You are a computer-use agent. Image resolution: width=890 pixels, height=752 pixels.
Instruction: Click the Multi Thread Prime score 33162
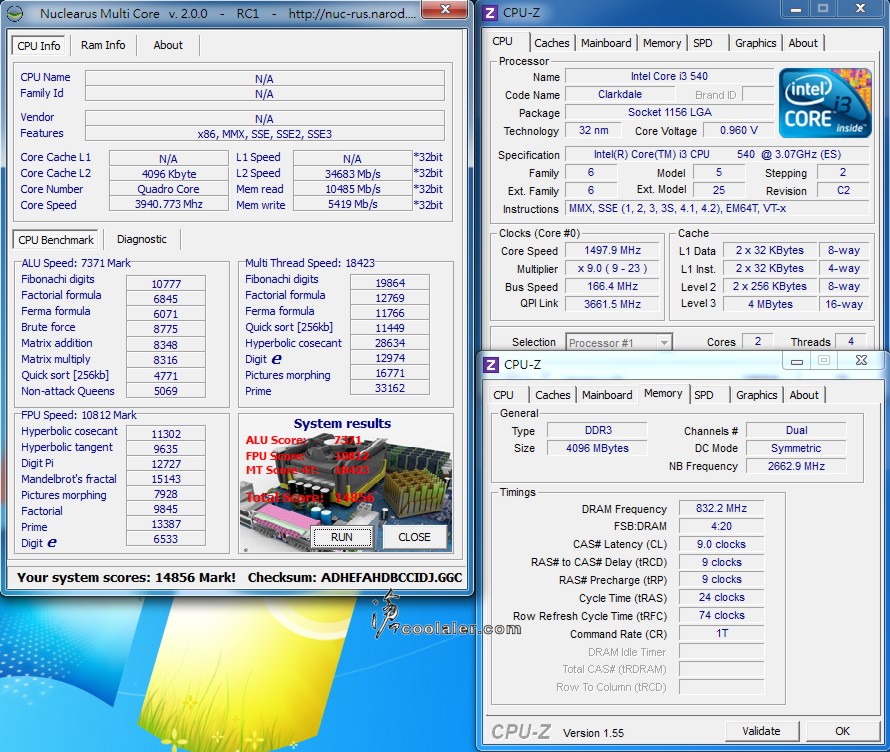point(390,388)
